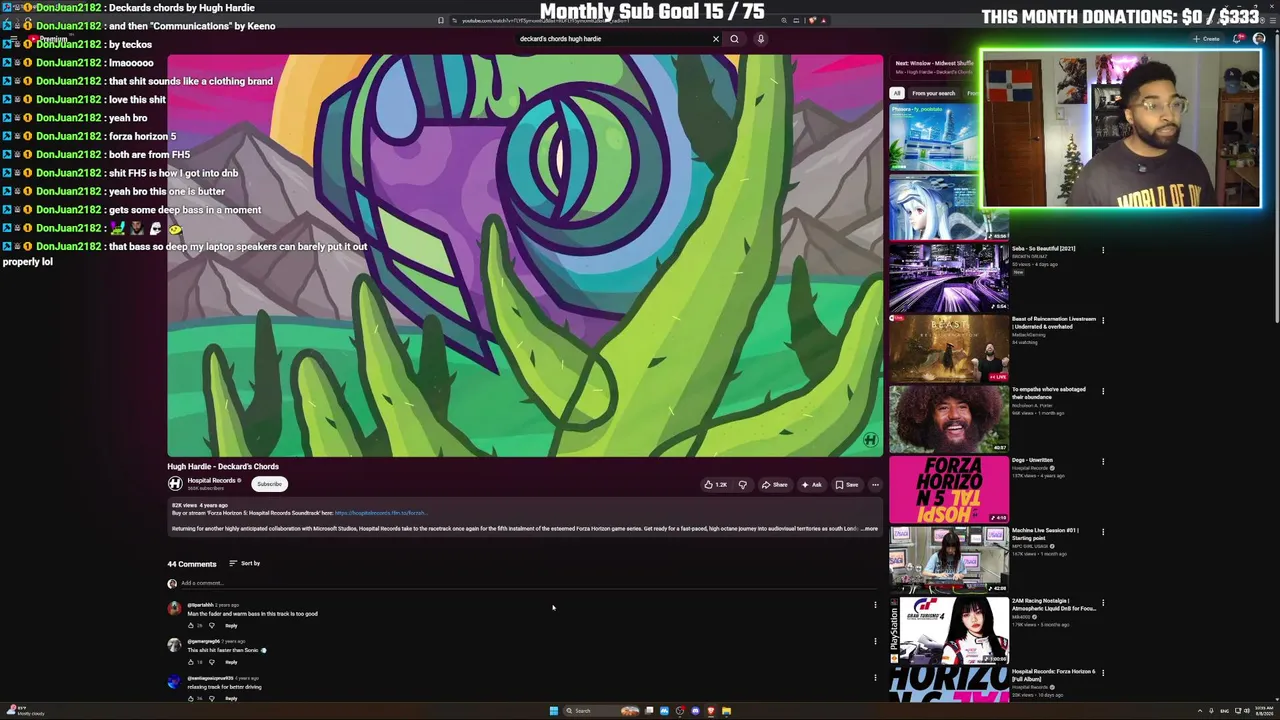Open options for 'Machina Live Session' video
Image resolution: width=1280 pixels, height=720 pixels.
click(1103, 532)
